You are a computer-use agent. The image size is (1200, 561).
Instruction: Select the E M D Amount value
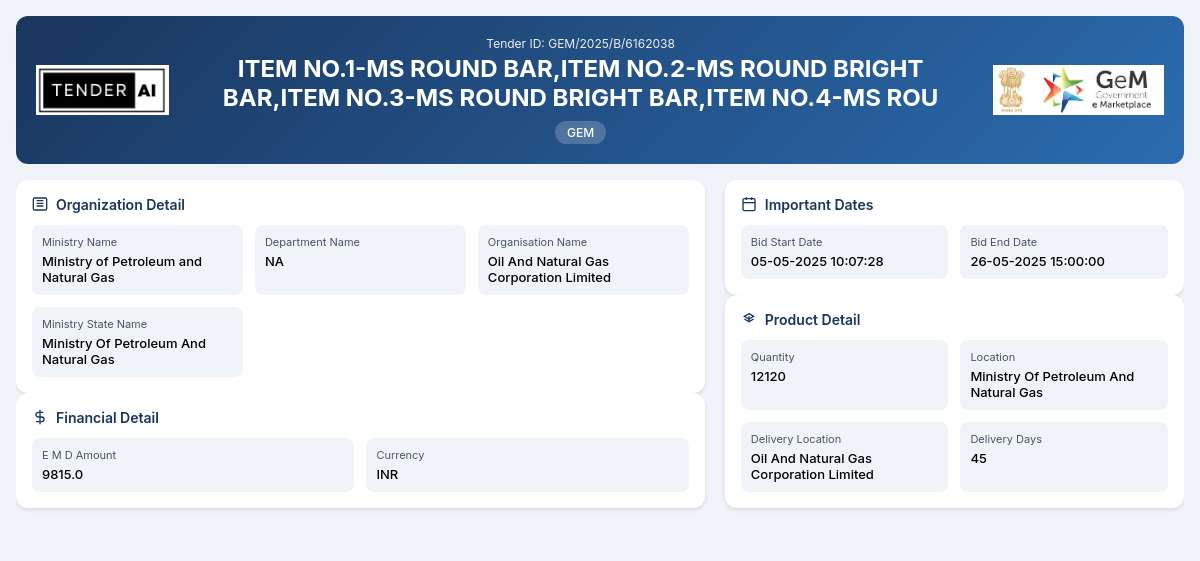click(x=62, y=474)
